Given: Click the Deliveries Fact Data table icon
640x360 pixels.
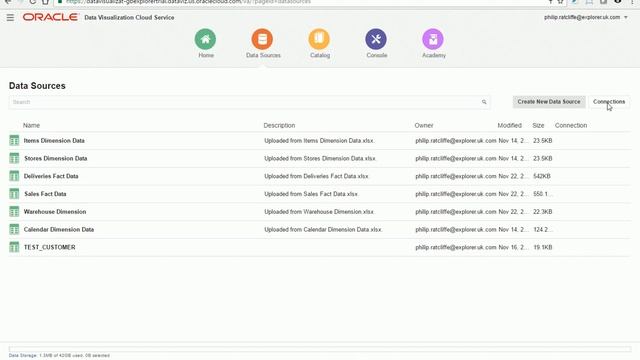Looking at the screenshot, I should pyautogui.click(x=14, y=176).
